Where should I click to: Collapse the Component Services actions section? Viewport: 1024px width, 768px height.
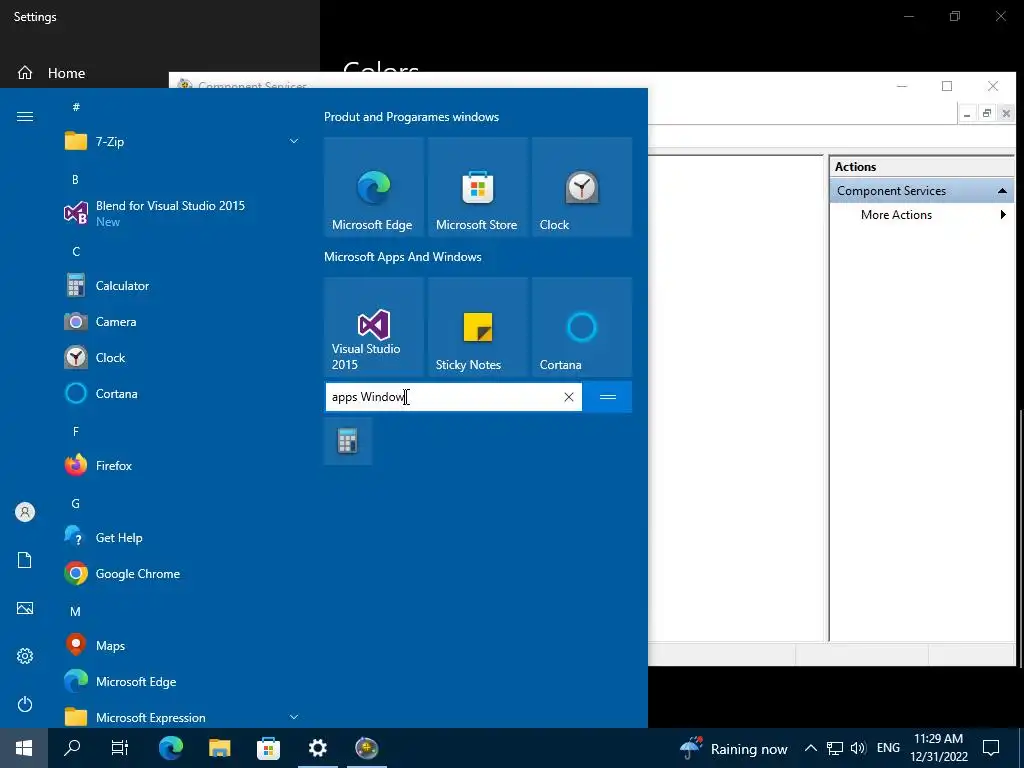coord(1002,191)
